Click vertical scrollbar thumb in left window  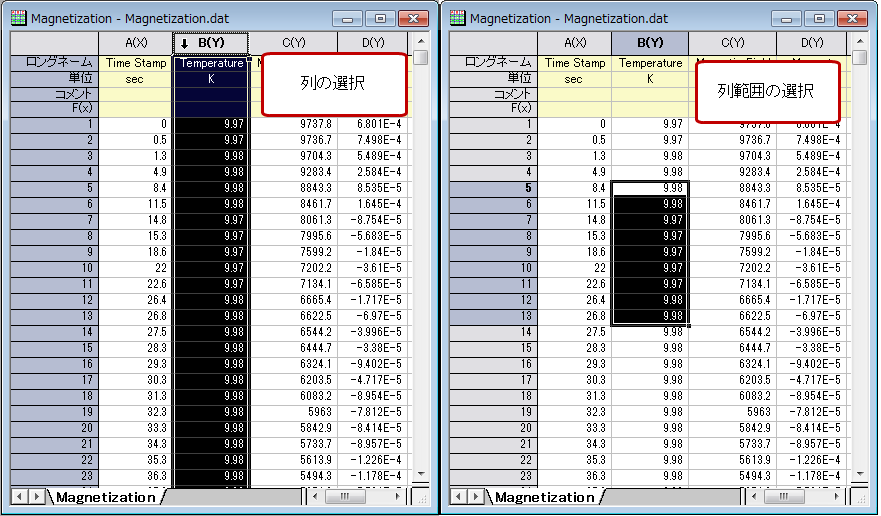point(421,57)
